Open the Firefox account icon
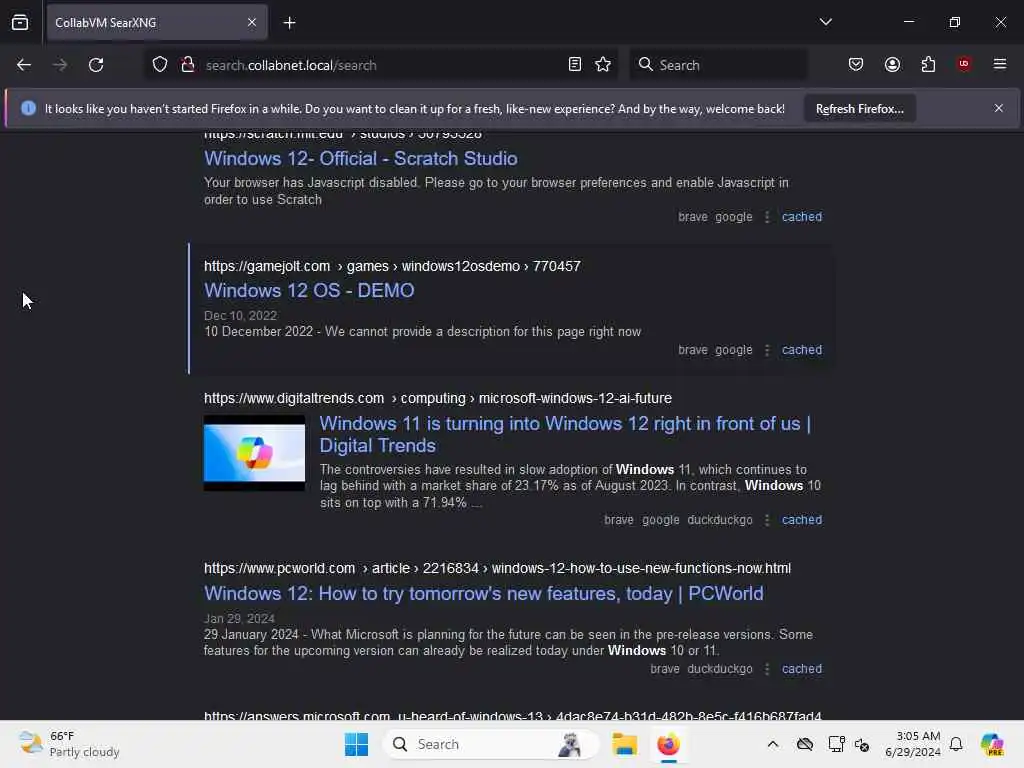Screen dimensions: 1024x768 pos(893,65)
